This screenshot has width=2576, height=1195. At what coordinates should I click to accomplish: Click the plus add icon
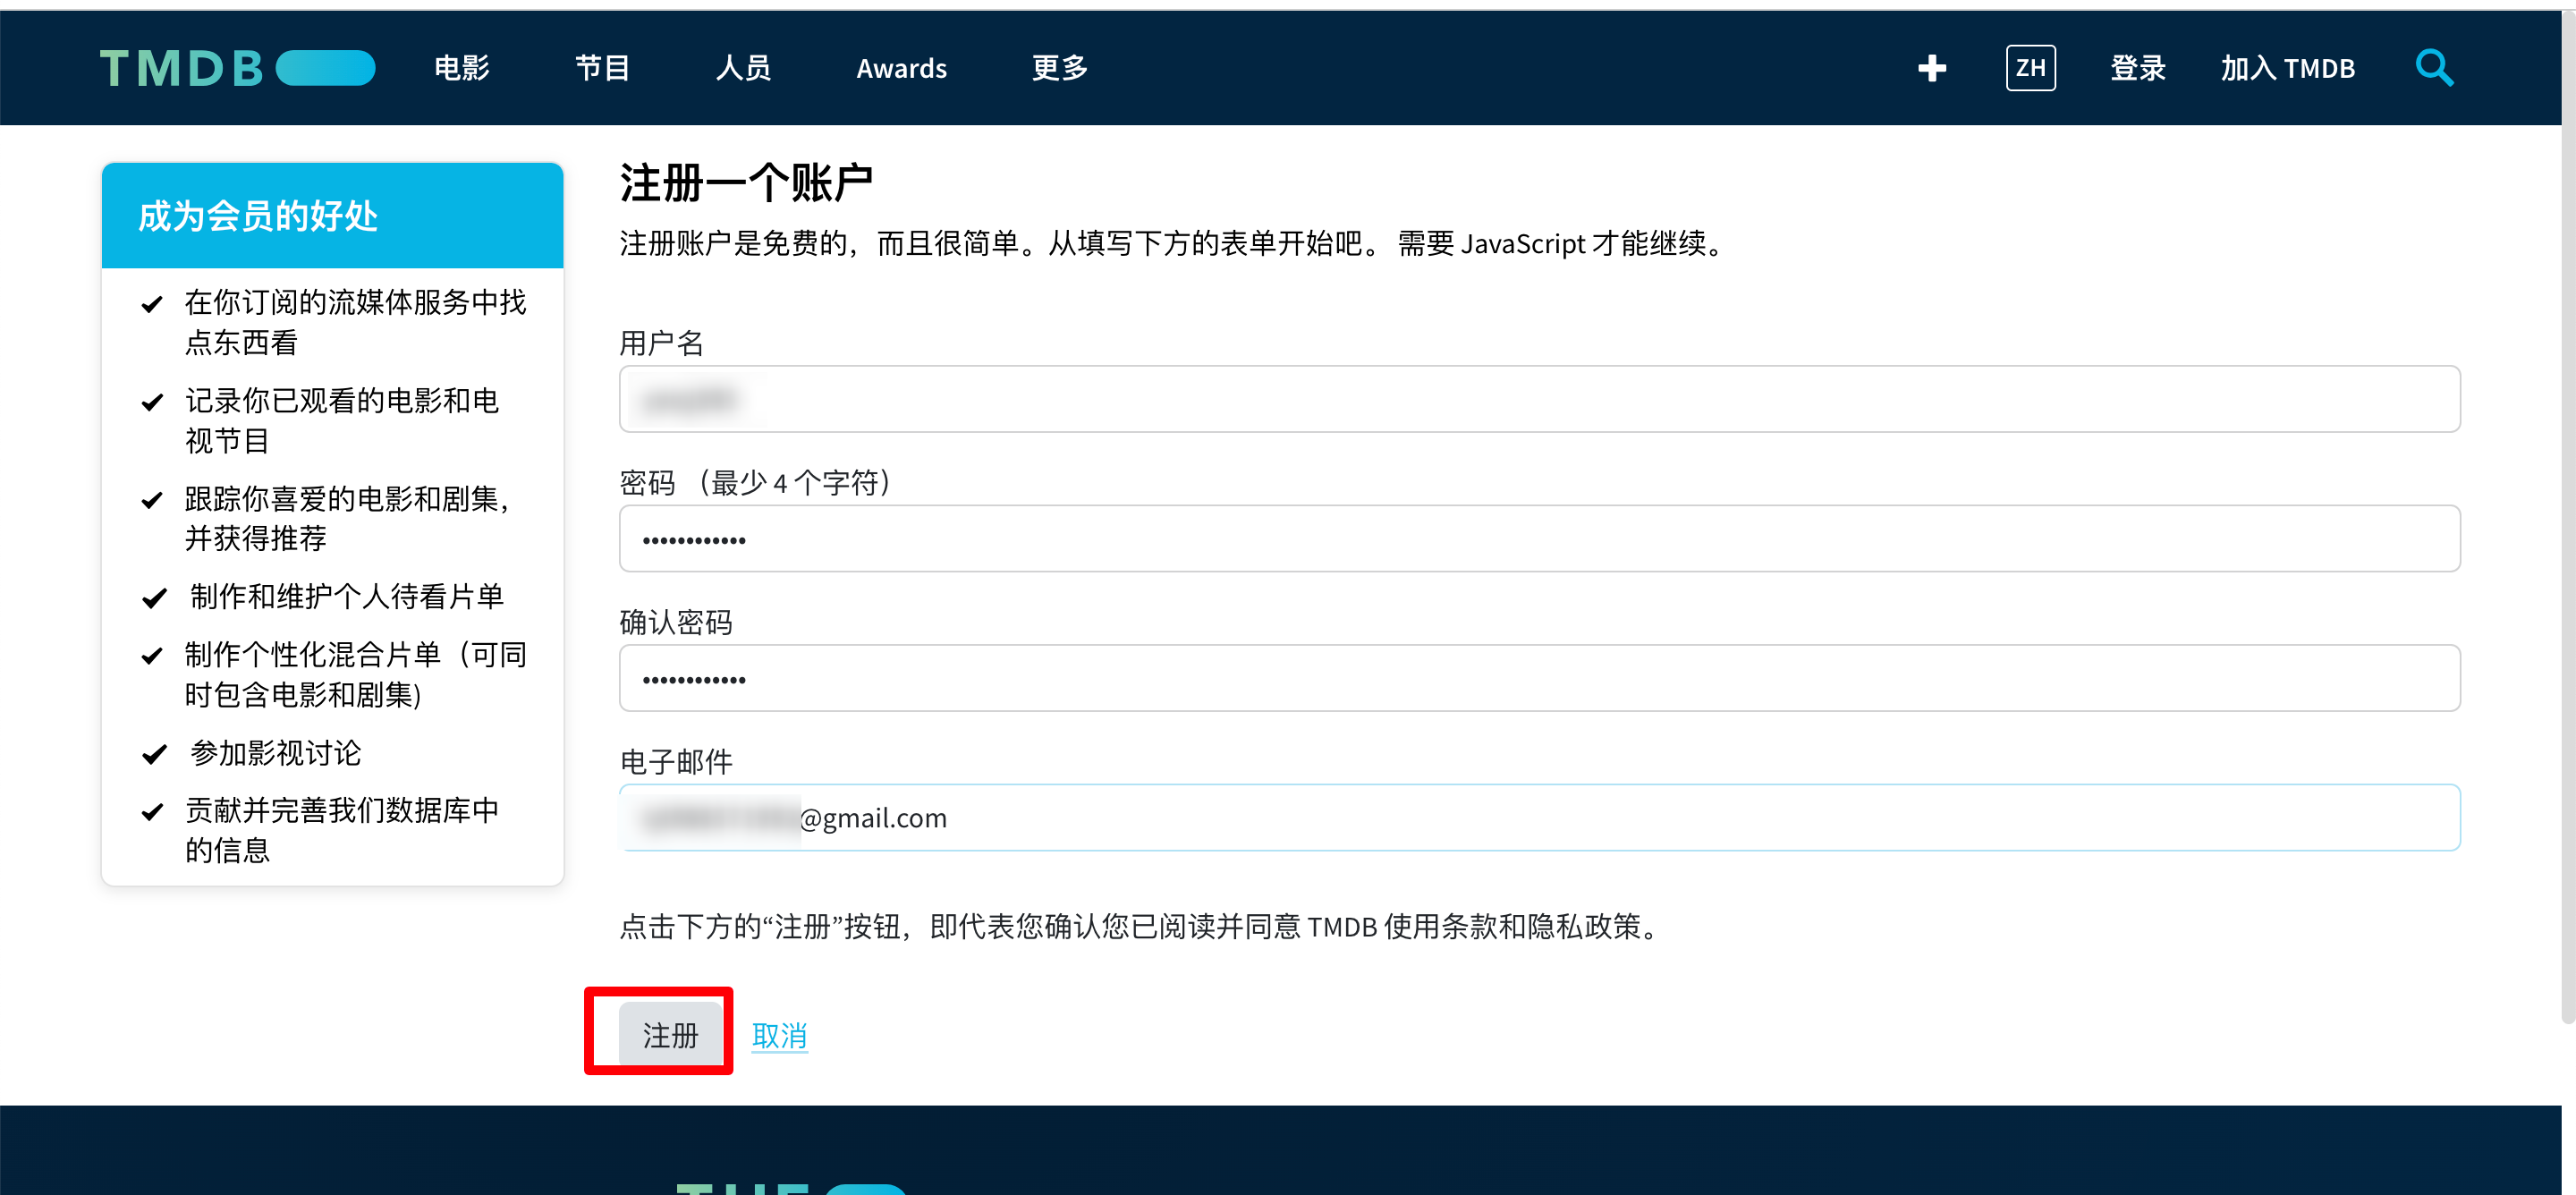click(1931, 68)
